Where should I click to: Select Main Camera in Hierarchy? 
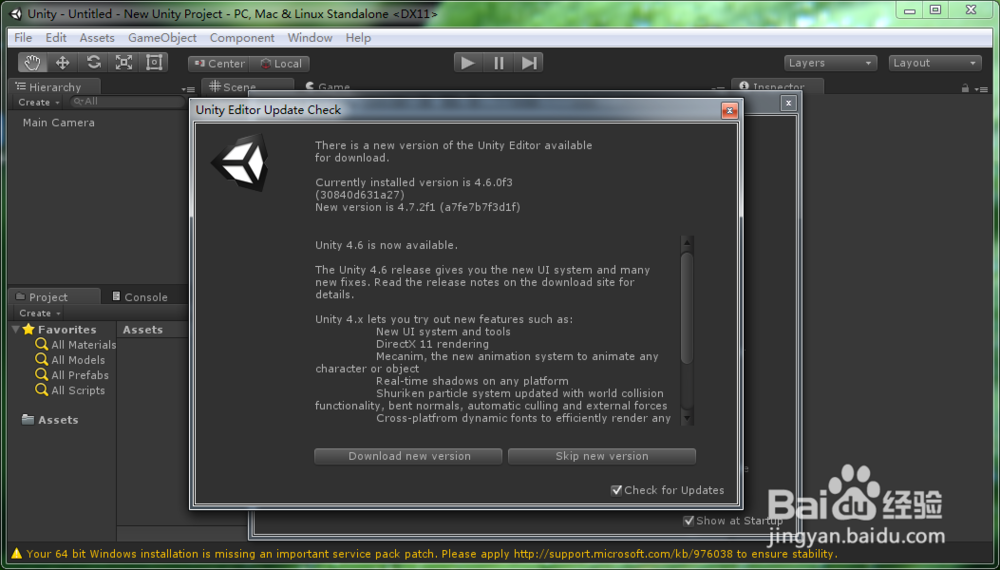tap(59, 122)
